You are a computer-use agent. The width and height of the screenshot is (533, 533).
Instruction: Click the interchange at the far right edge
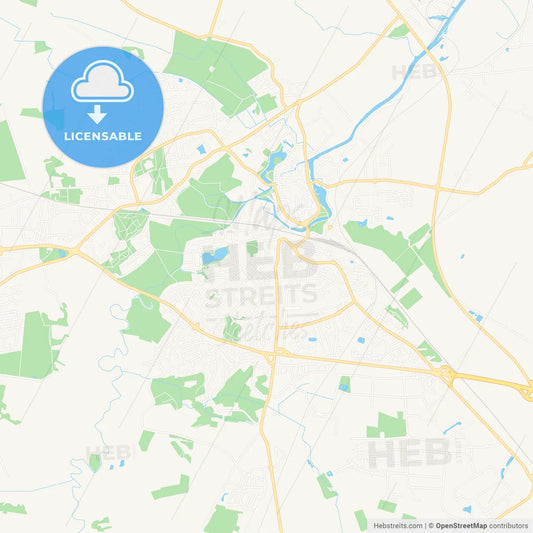527,391
